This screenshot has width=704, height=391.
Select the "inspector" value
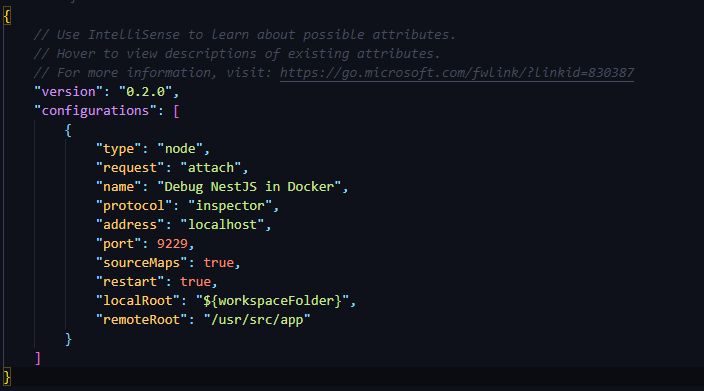point(230,205)
